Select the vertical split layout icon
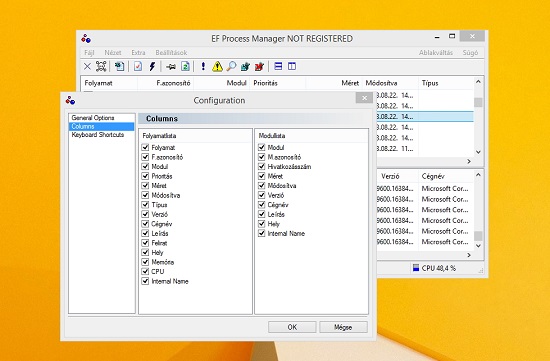The height and width of the screenshot is (361, 550). [x=292, y=66]
